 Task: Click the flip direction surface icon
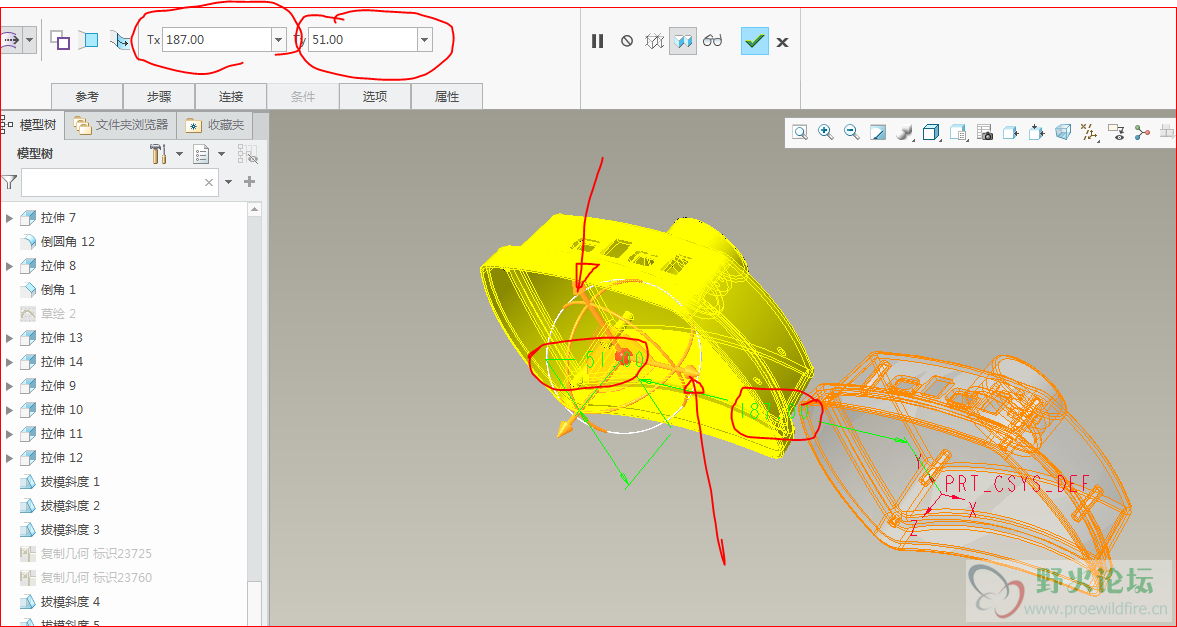coord(119,40)
